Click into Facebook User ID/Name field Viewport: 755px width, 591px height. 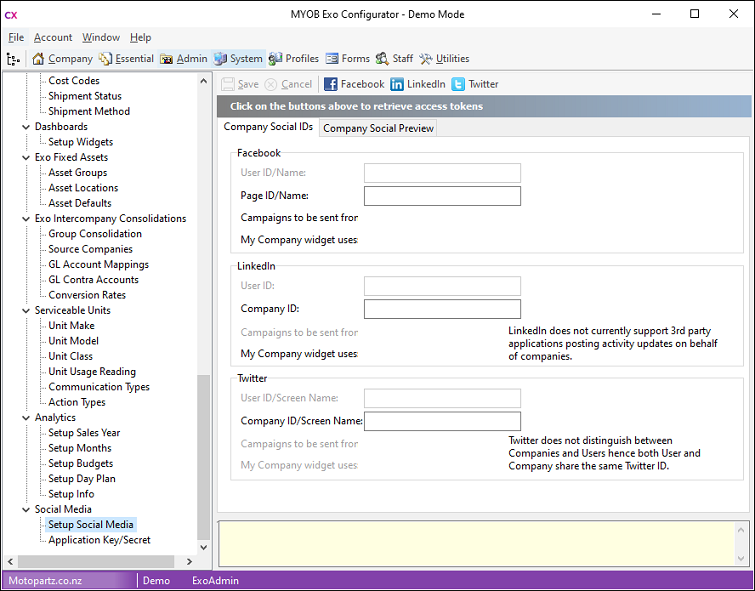(x=442, y=173)
